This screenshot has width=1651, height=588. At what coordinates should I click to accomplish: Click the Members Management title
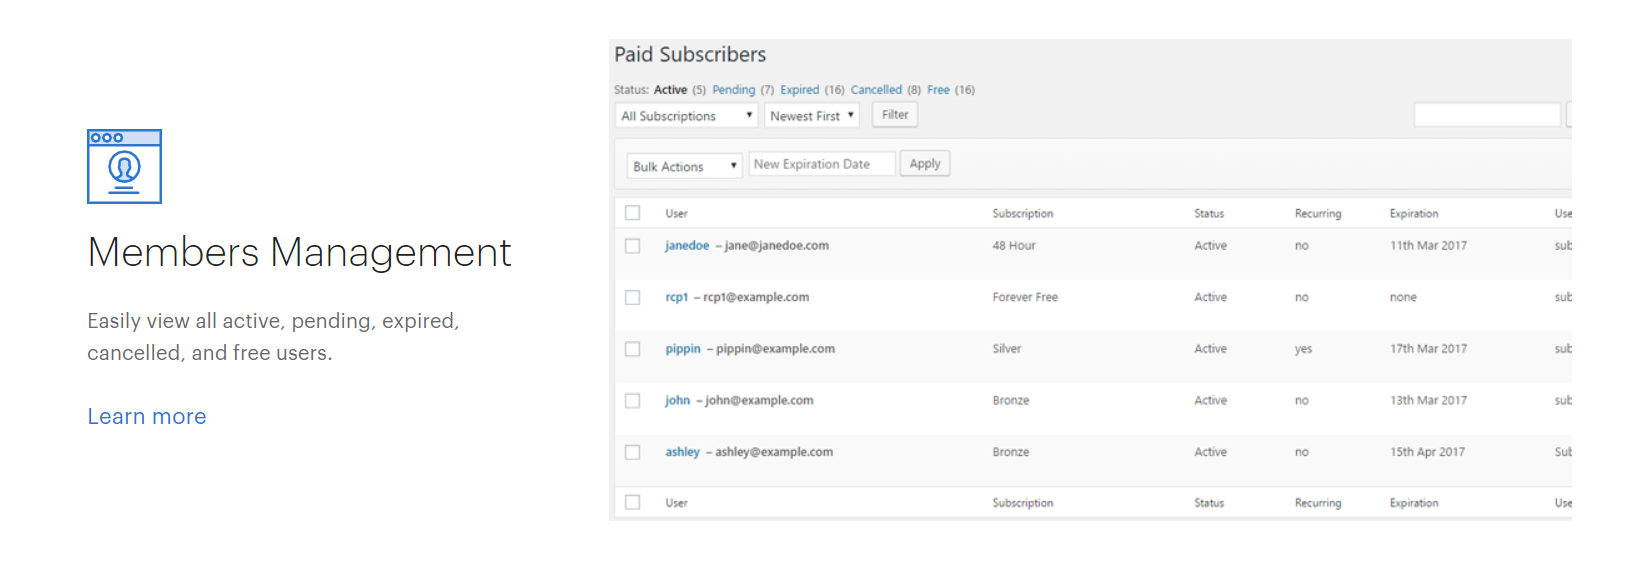tap(299, 252)
